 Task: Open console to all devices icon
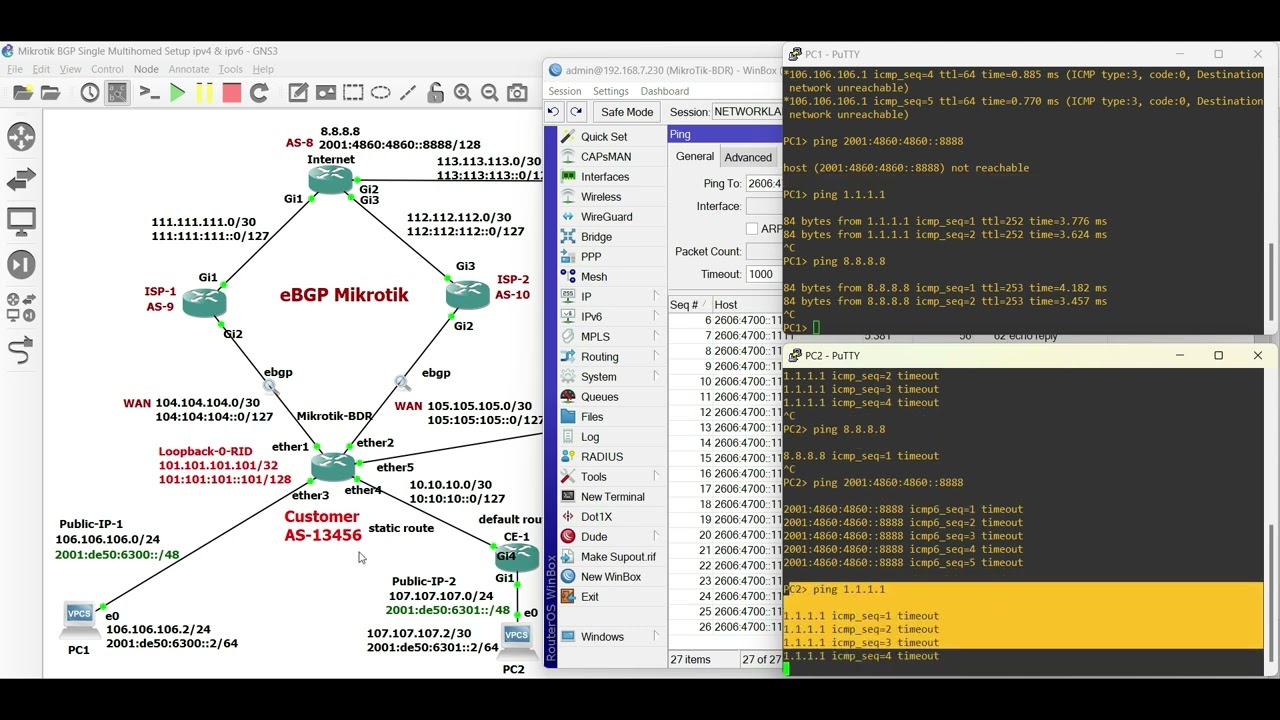click(x=149, y=93)
